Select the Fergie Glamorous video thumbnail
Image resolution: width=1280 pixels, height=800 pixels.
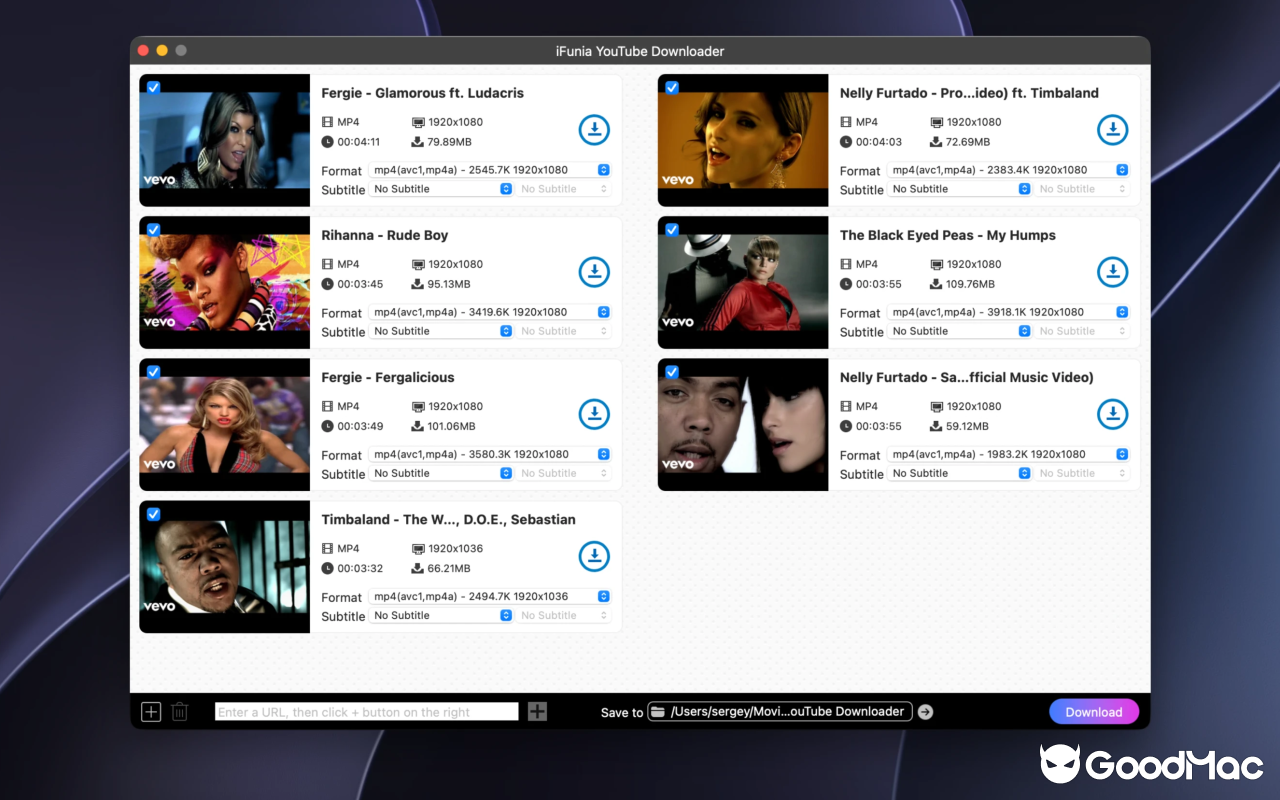pos(225,140)
